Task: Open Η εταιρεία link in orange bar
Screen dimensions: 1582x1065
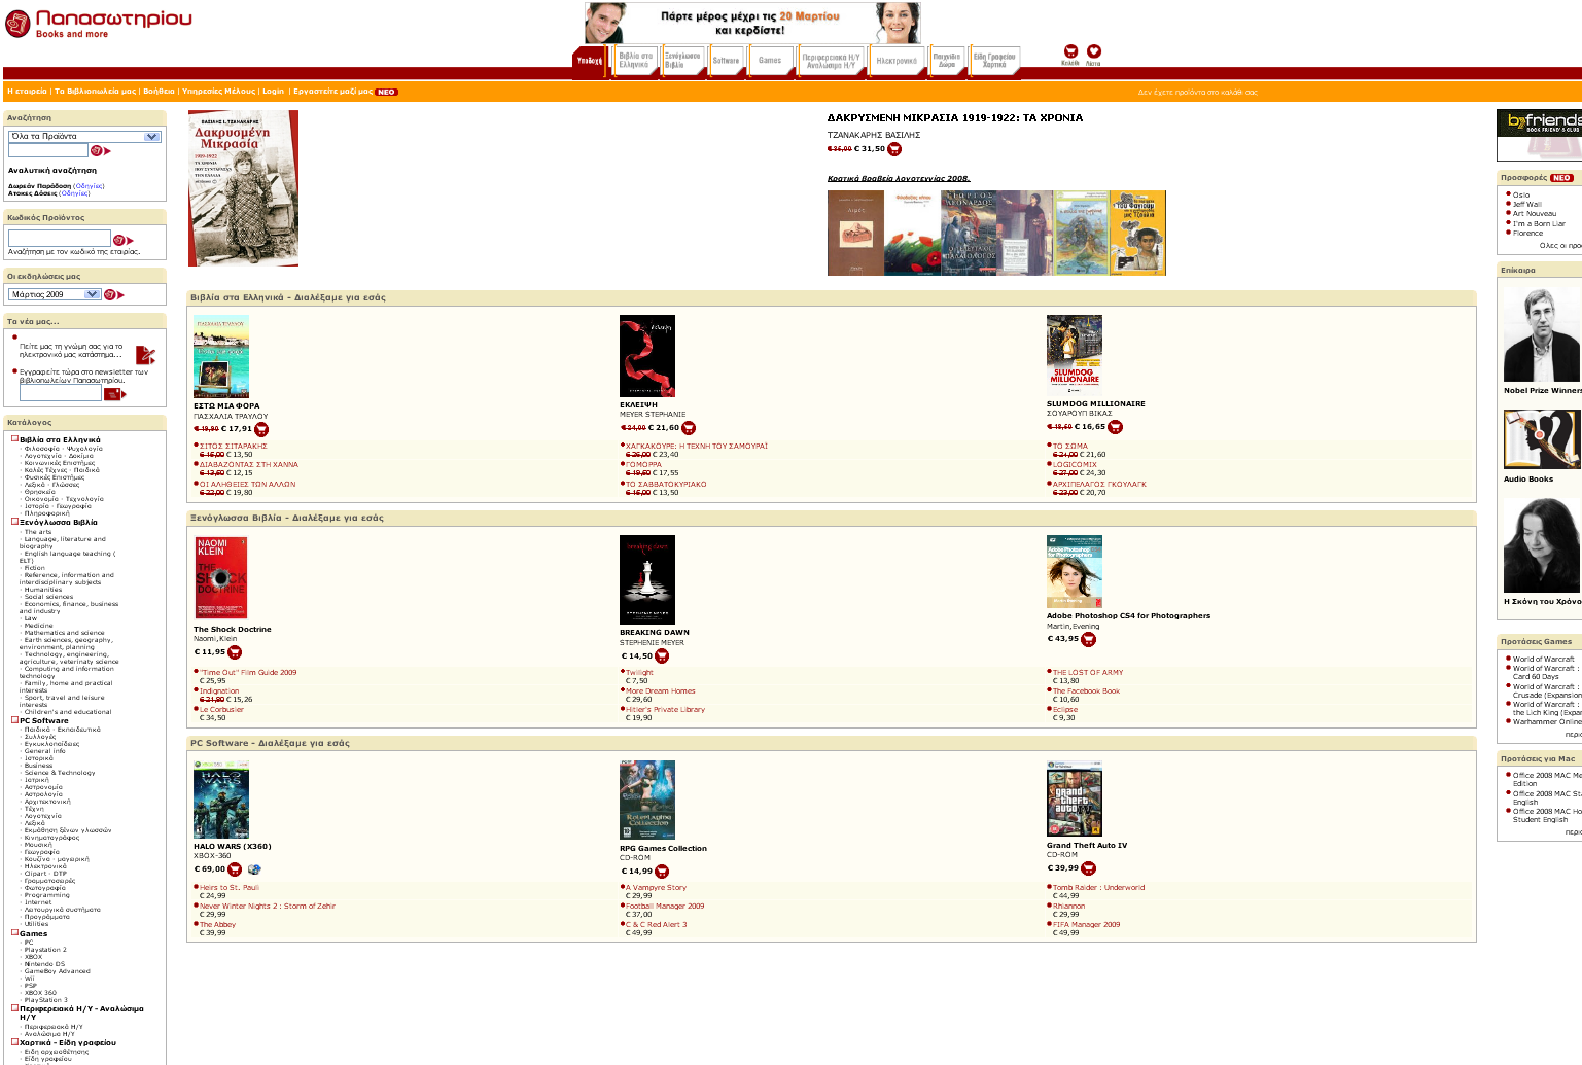Action: coord(27,92)
